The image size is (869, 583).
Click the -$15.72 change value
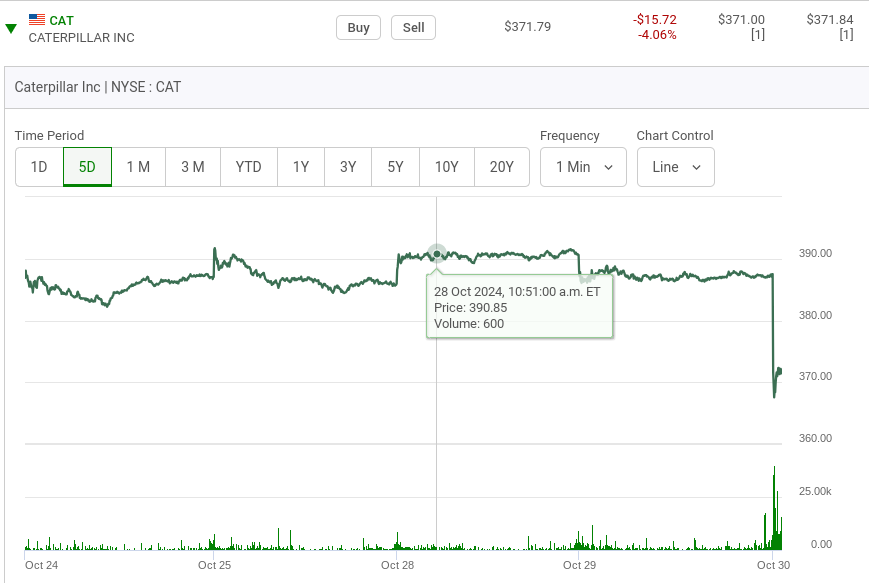click(x=655, y=19)
